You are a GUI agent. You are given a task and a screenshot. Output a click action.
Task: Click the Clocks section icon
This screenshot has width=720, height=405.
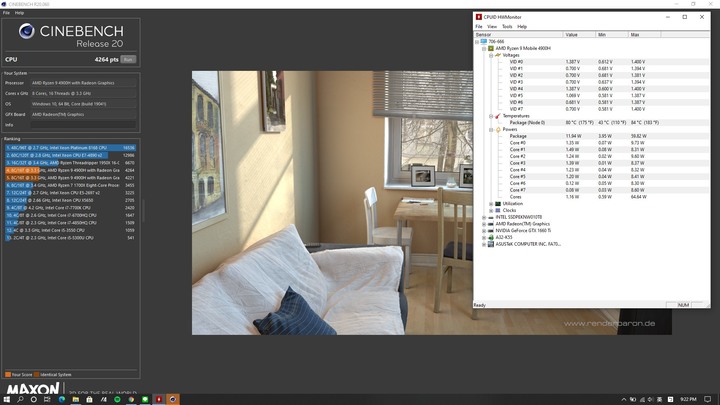coord(498,210)
